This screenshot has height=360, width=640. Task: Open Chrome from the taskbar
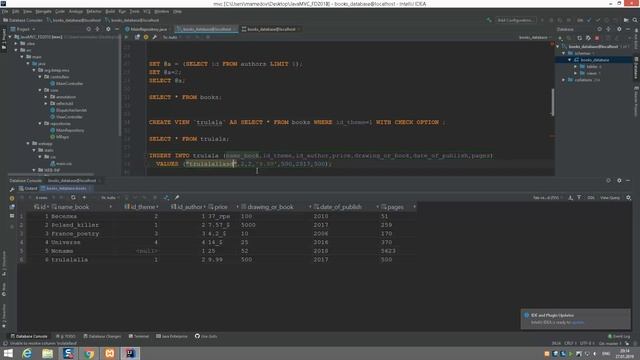(x=89, y=353)
